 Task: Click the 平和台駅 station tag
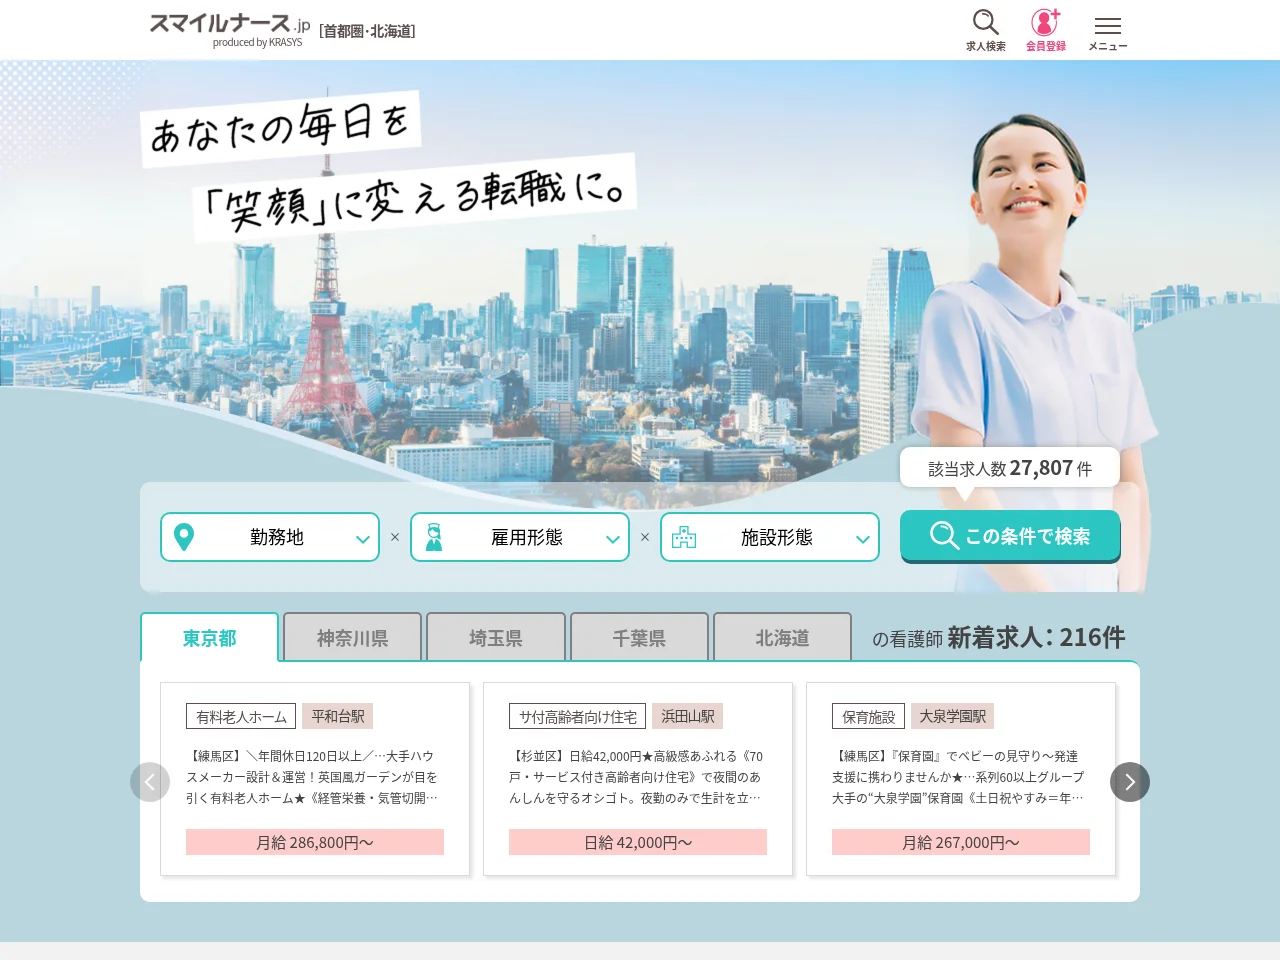(338, 716)
